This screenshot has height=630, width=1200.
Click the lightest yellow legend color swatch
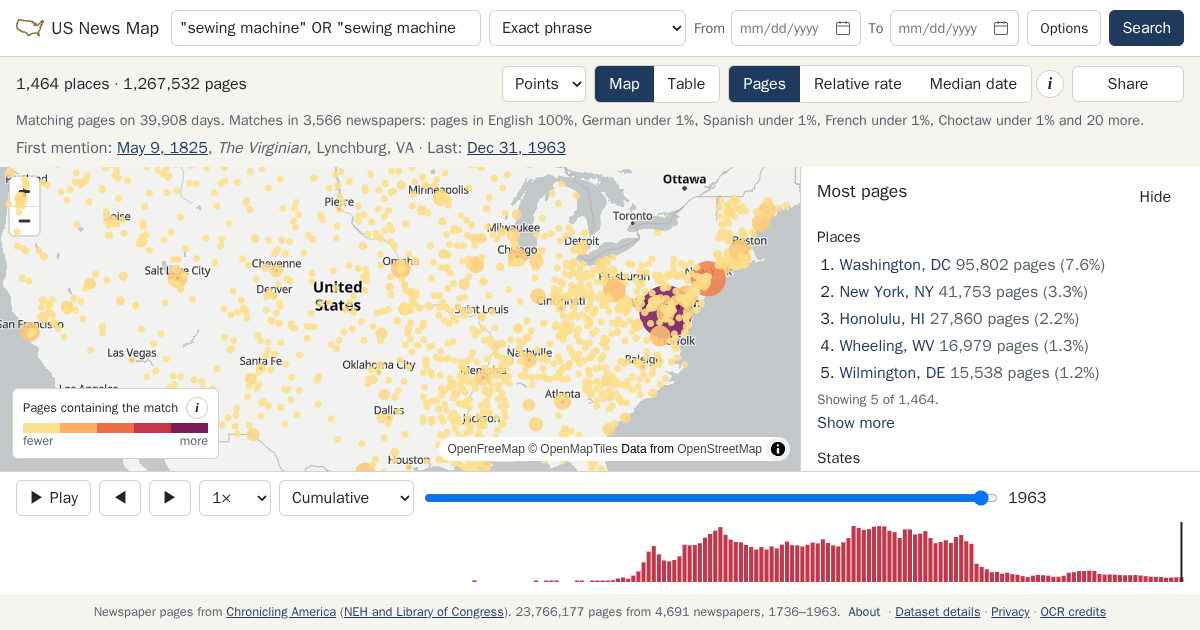point(41,428)
